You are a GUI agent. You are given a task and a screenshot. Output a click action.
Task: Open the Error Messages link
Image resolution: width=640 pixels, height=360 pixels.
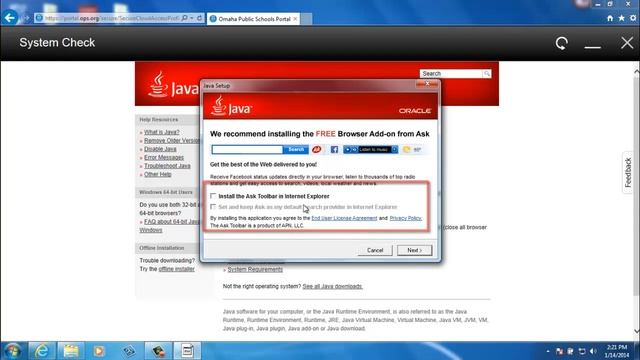tap(164, 158)
